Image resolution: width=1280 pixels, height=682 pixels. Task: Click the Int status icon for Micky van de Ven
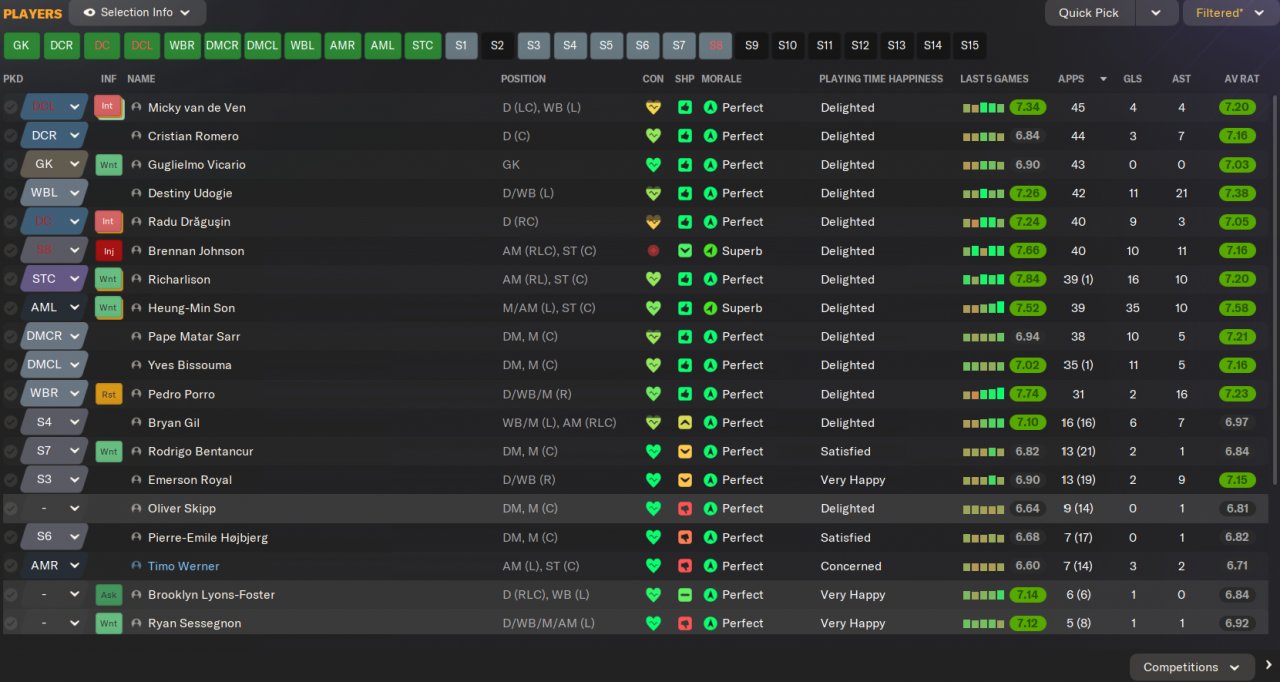point(107,106)
